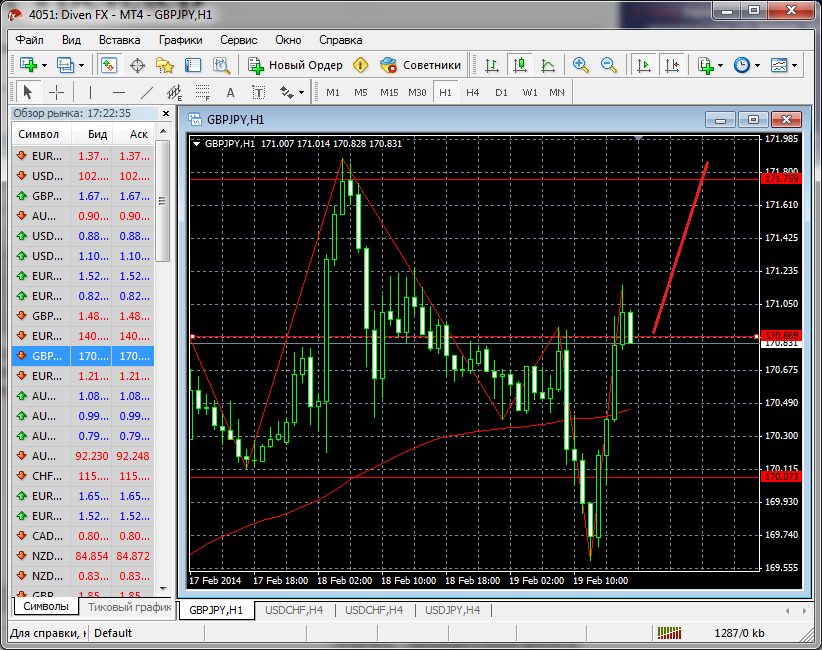Image resolution: width=822 pixels, height=650 pixels.
Task: Select the Fibonacci Retracement tool
Action: click(203, 93)
